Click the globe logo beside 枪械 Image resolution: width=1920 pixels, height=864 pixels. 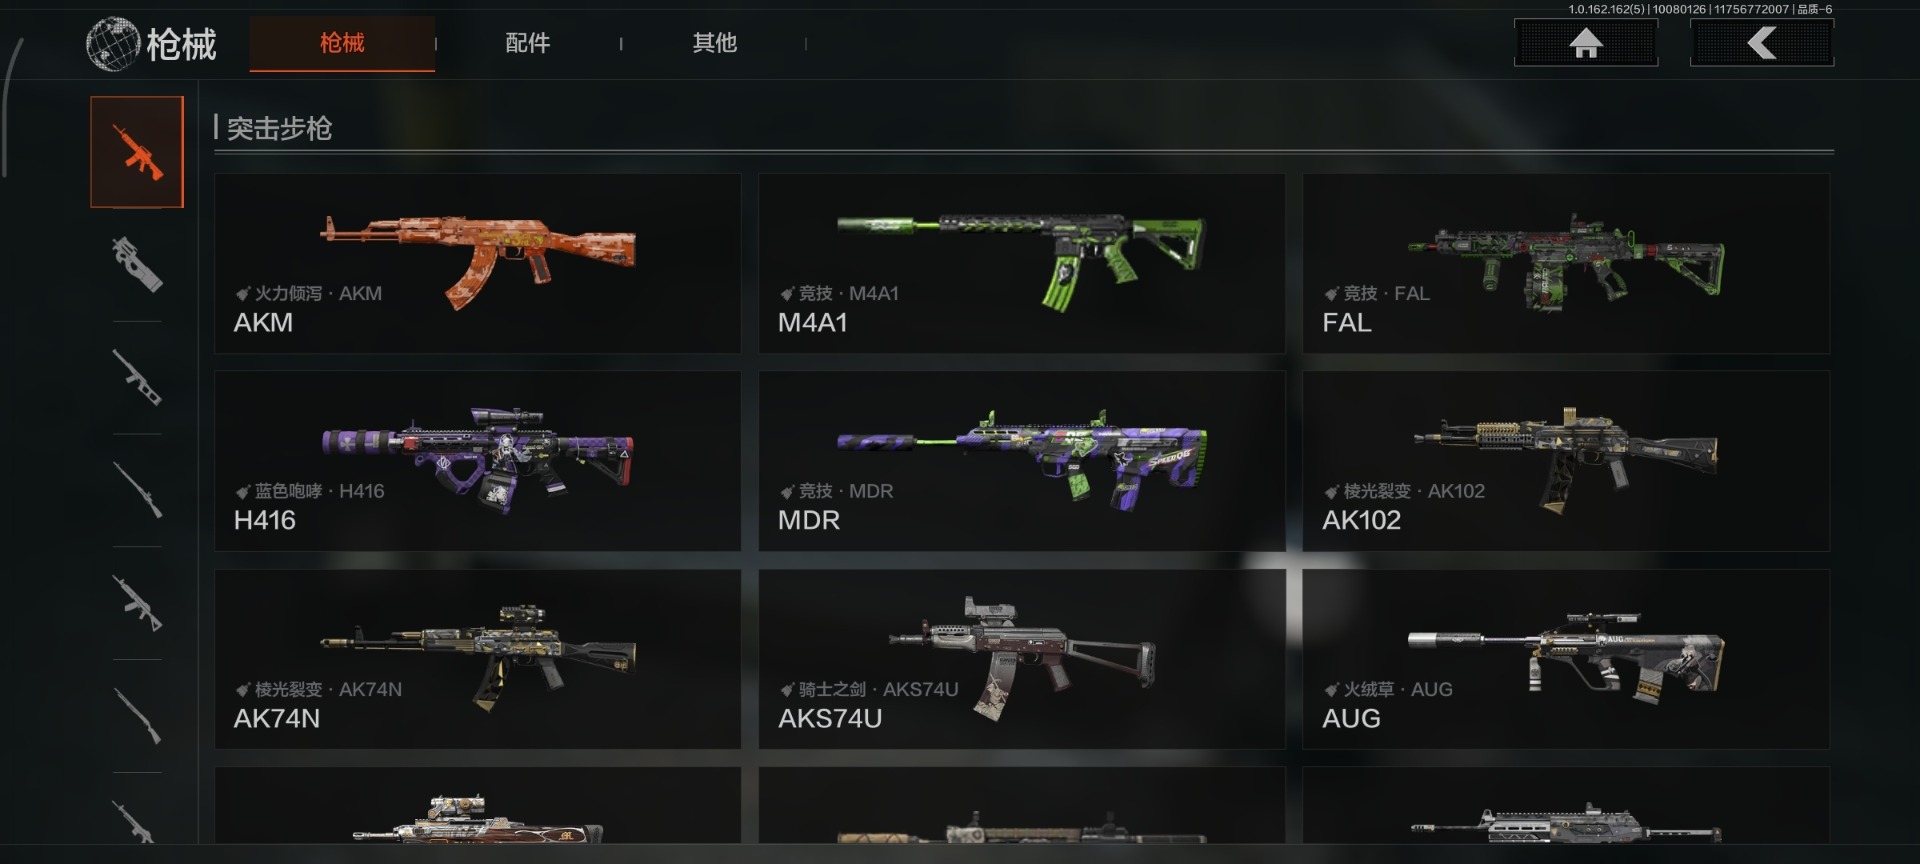pos(112,44)
